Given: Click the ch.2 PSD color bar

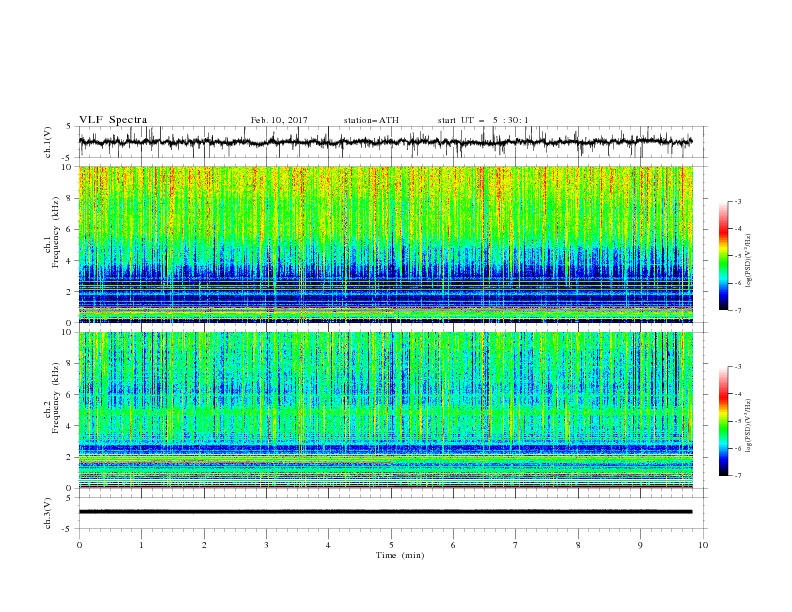Looking at the screenshot, I should 723,421.
